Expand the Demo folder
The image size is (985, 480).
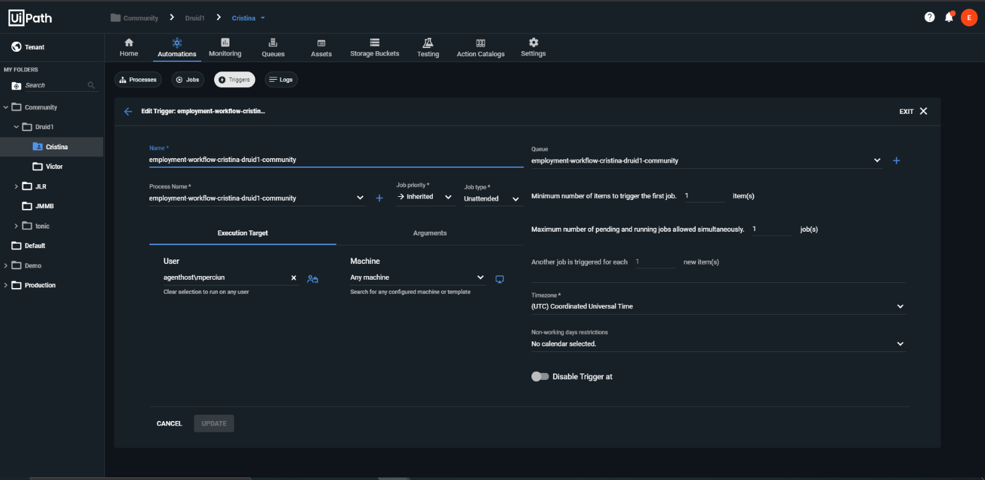click(6, 265)
